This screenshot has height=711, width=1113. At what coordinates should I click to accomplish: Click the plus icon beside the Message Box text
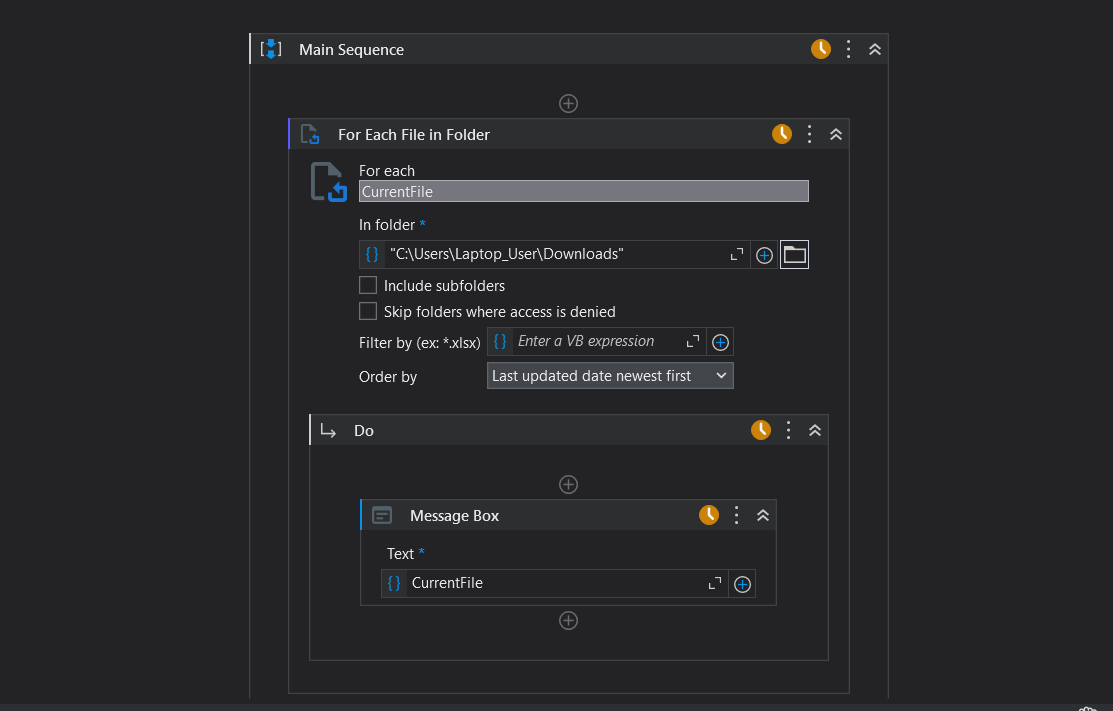coord(742,584)
